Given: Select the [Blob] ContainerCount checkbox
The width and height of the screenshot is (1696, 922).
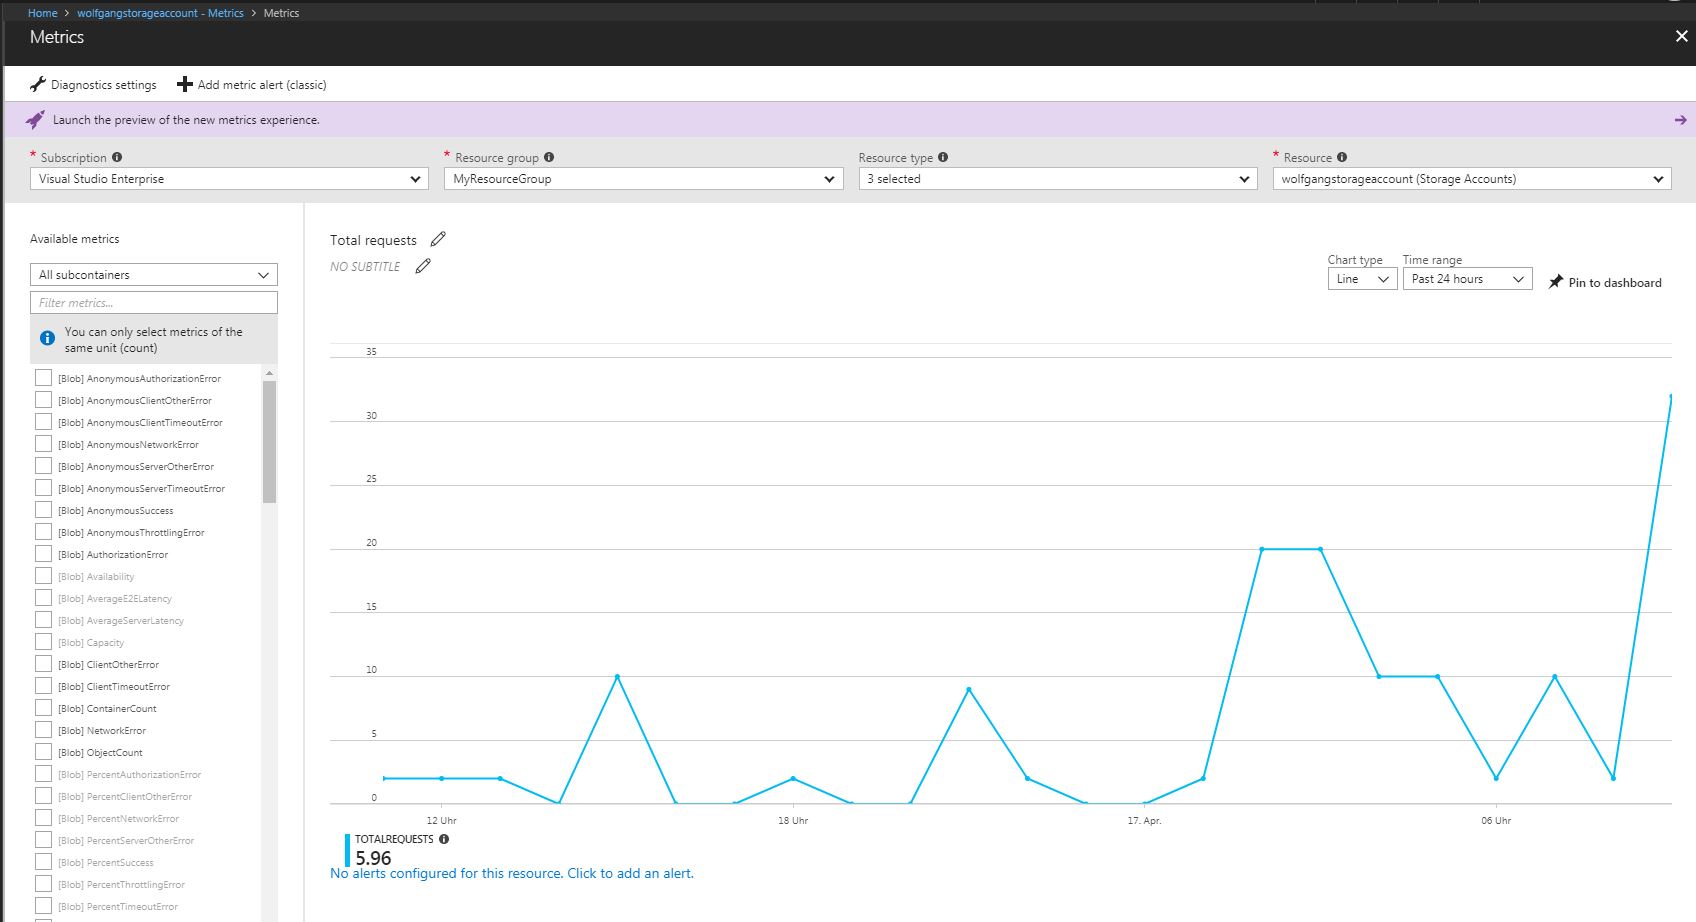Looking at the screenshot, I should click(x=43, y=708).
